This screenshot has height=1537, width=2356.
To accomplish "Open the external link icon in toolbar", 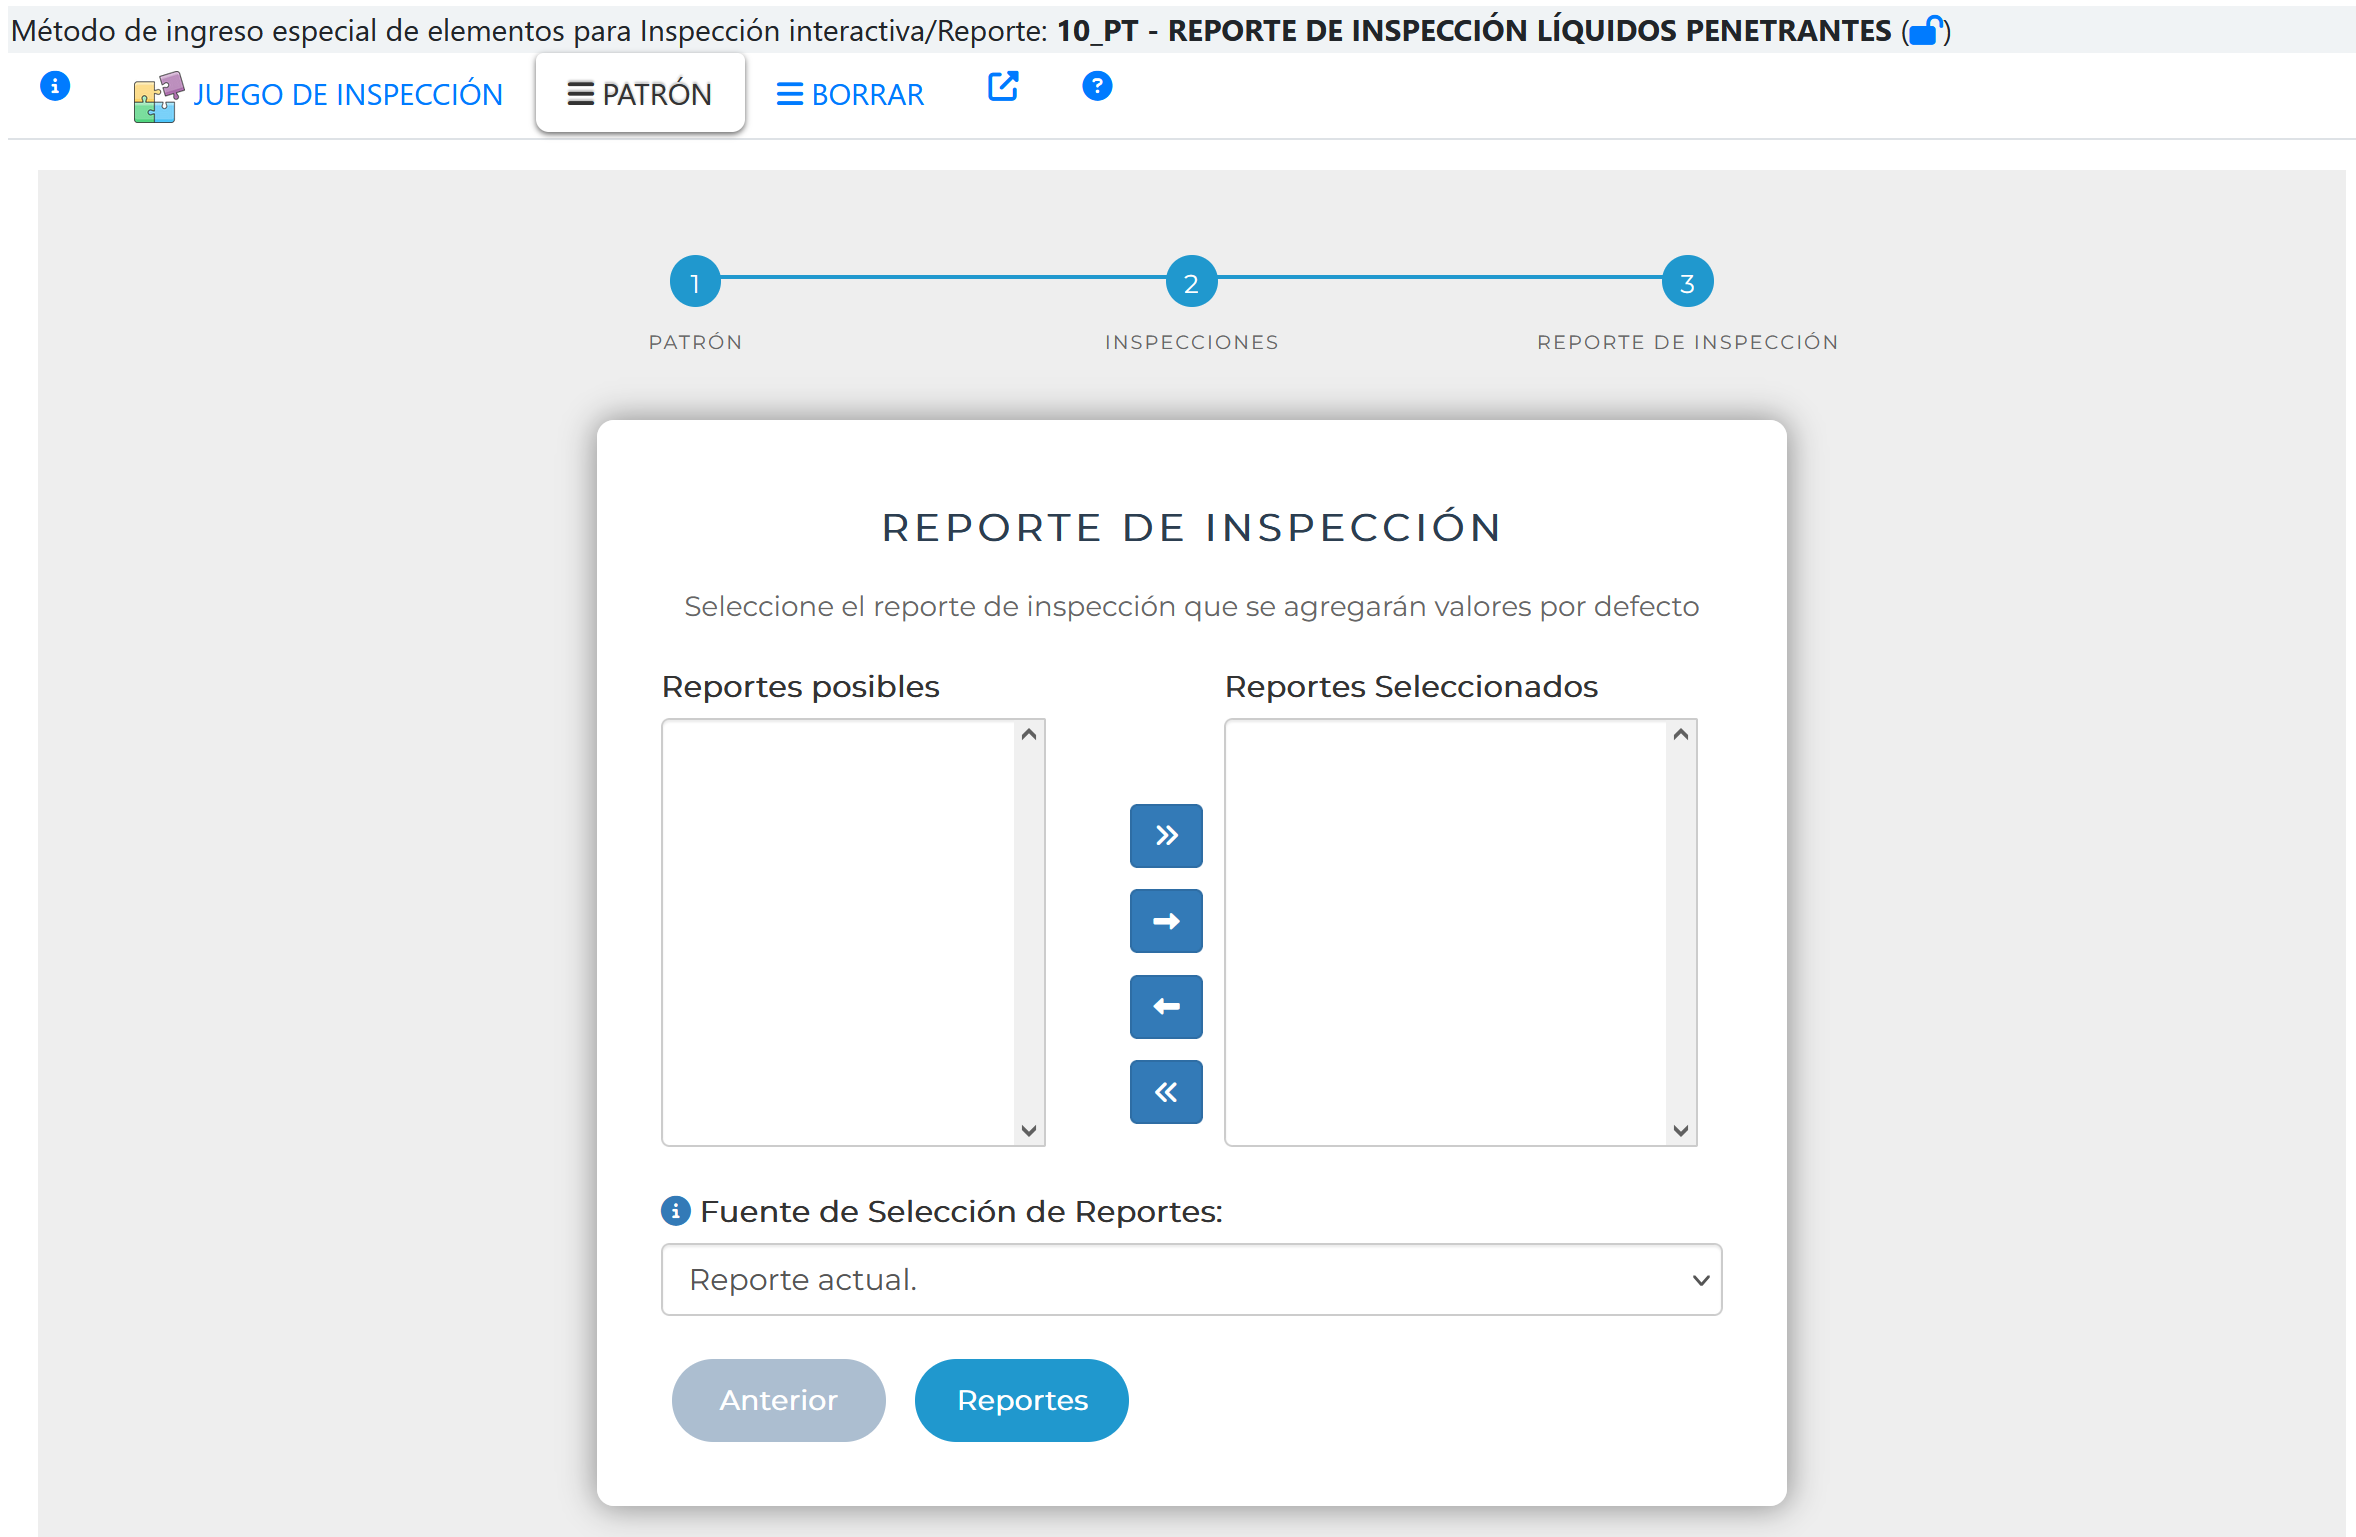I will (x=1003, y=87).
